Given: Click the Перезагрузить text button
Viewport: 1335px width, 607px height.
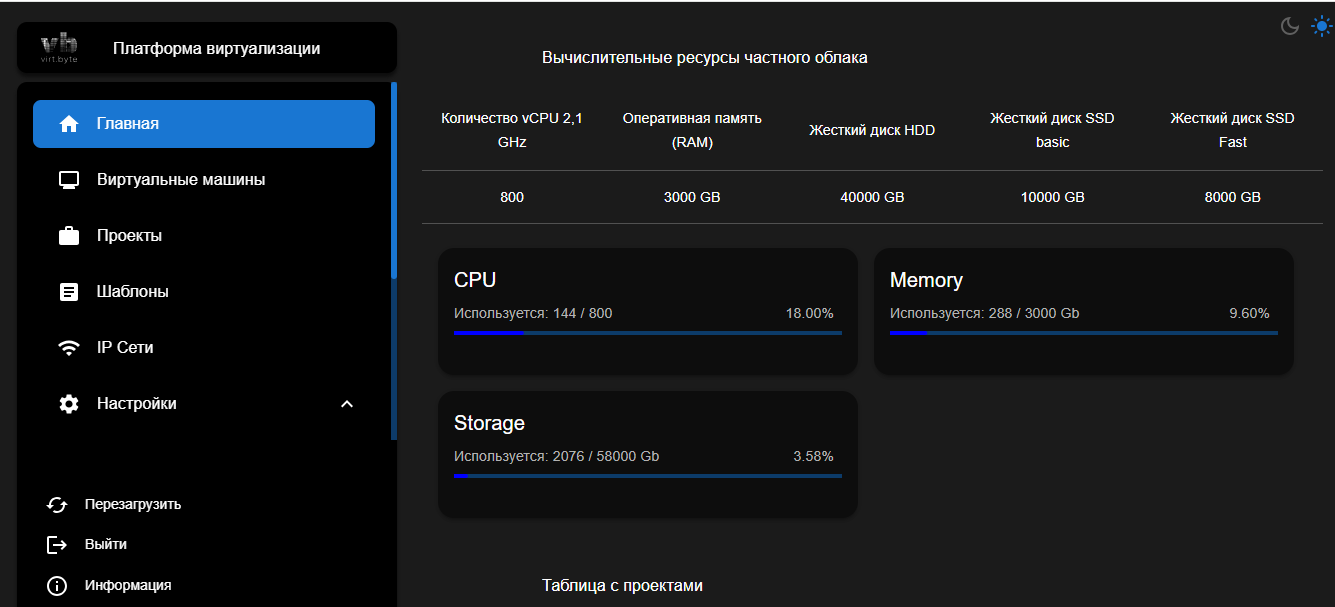Looking at the screenshot, I should 133,504.
